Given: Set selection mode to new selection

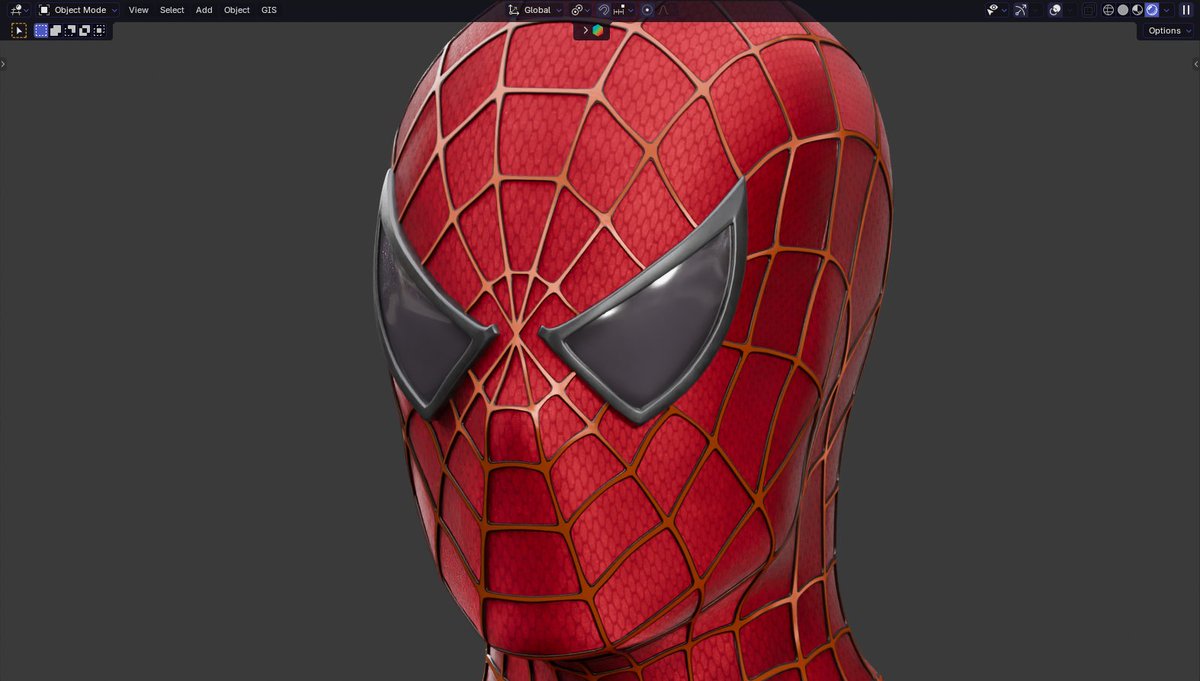Looking at the screenshot, I should pyautogui.click(x=41, y=31).
